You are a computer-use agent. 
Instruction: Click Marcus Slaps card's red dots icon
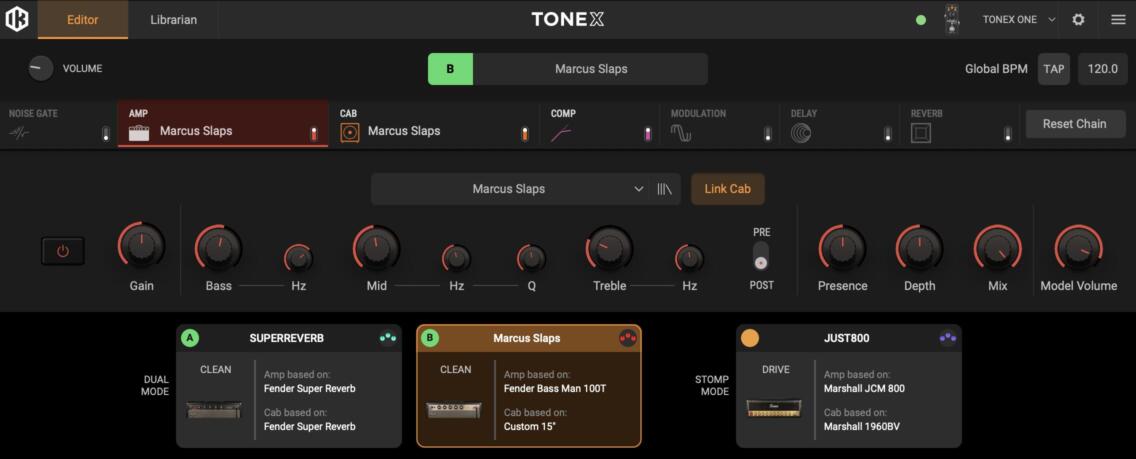coord(627,338)
